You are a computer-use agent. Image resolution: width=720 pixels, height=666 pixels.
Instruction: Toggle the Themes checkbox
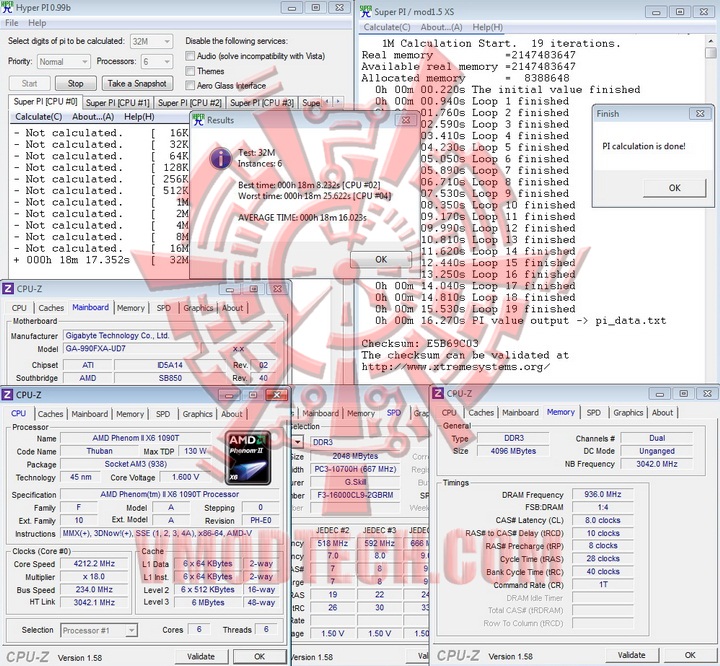(190, 71)
